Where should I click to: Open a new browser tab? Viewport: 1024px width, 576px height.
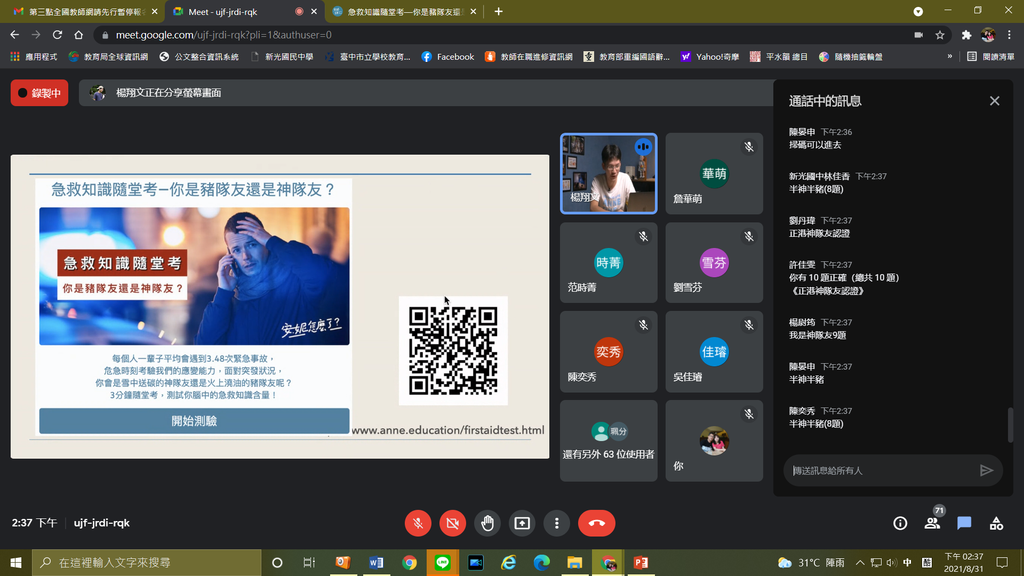pyautogui.click(x=498, y=12)
